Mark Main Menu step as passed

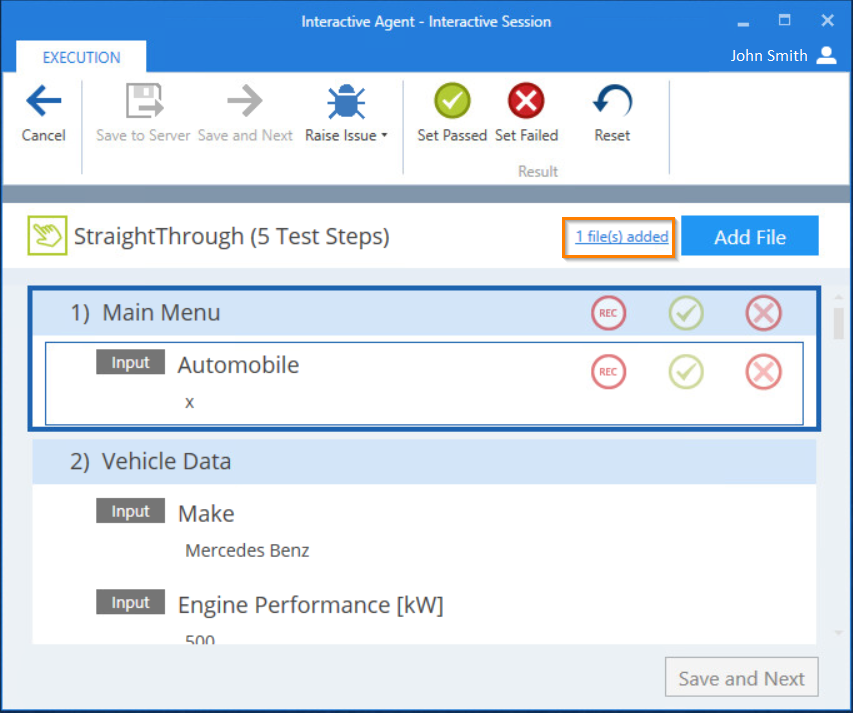point(686,313)
